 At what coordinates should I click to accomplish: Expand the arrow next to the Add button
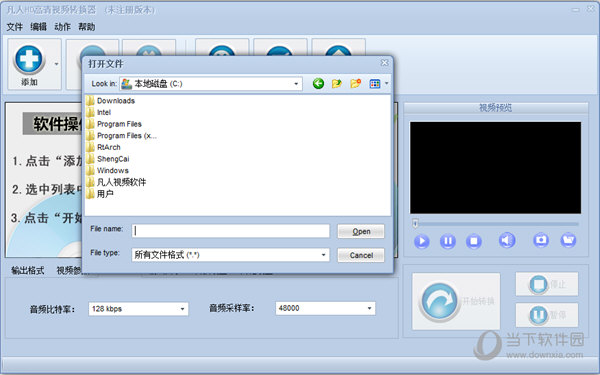click(57, 64)
